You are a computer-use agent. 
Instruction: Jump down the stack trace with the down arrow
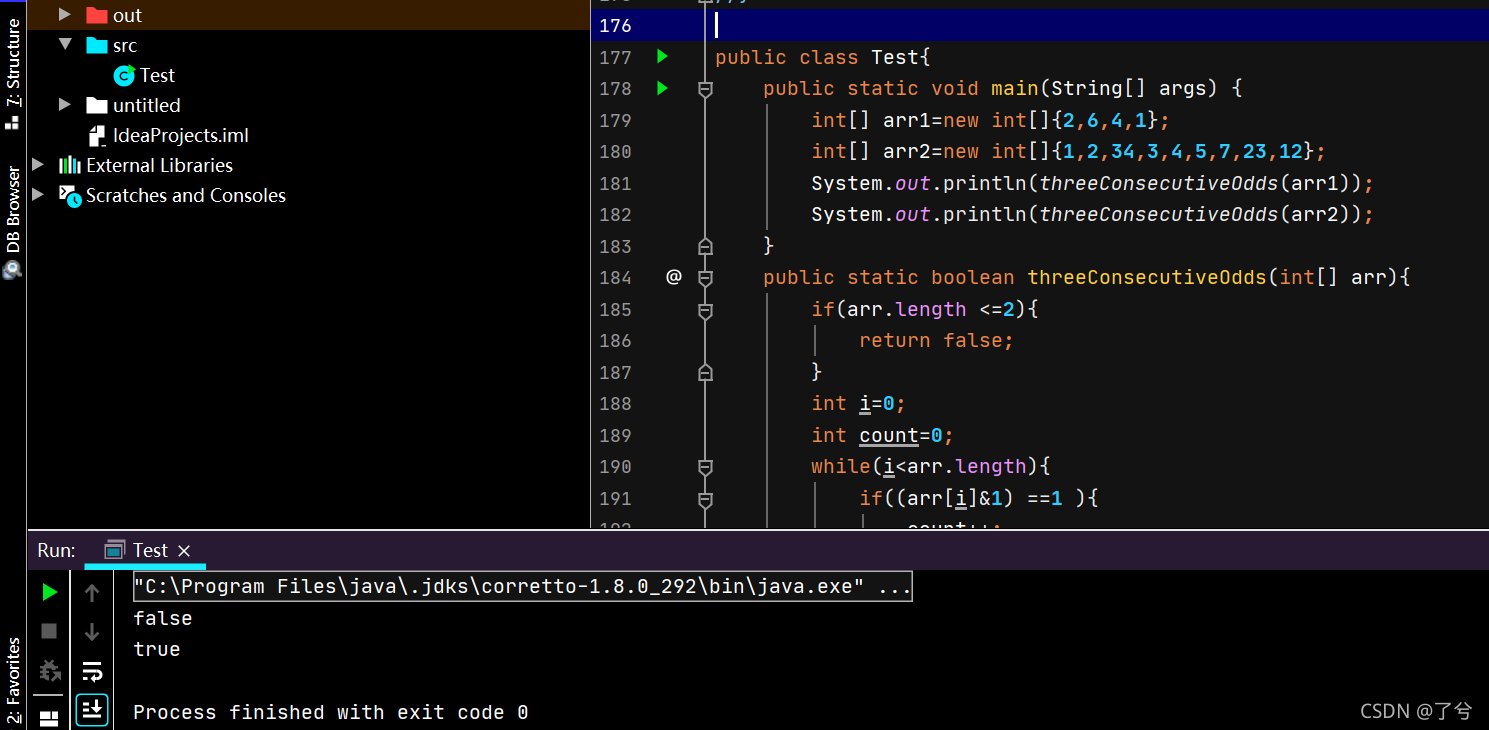click(x=92, y=631)
